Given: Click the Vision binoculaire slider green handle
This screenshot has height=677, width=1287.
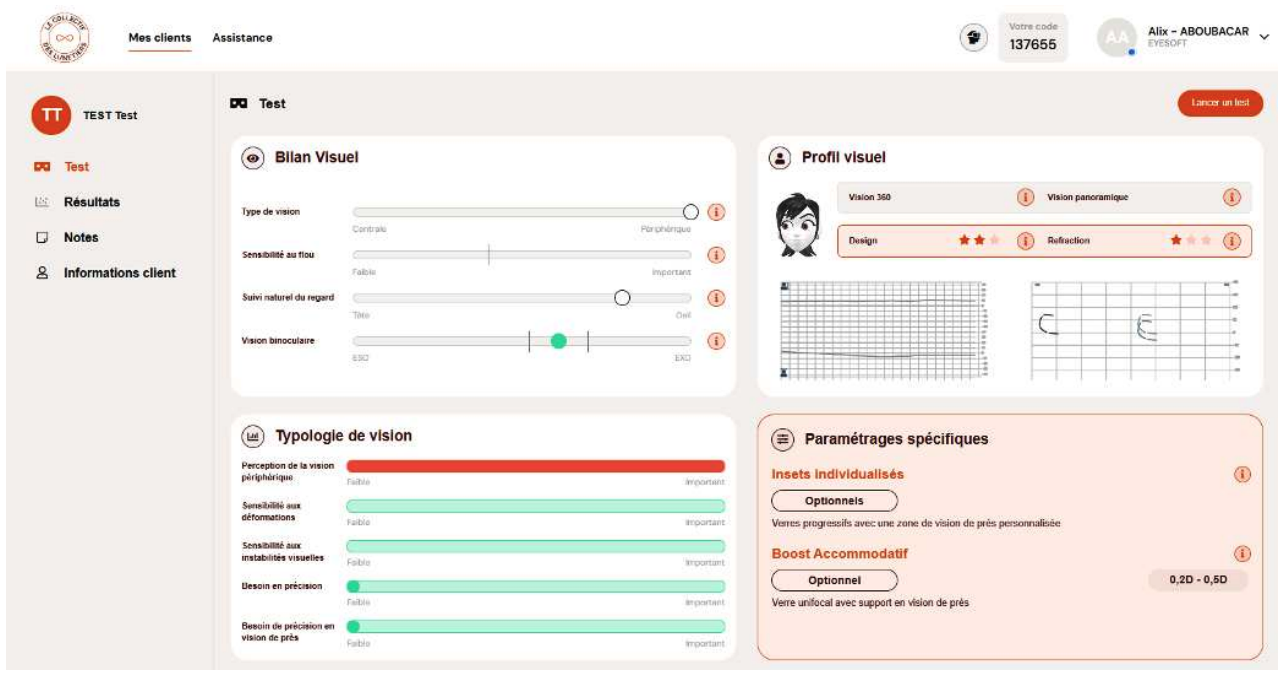Looking at the screenshot, I should pos(559,341).
